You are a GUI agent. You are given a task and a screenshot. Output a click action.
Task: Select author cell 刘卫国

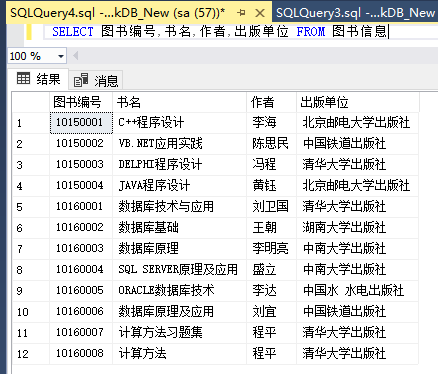(272, 207)
